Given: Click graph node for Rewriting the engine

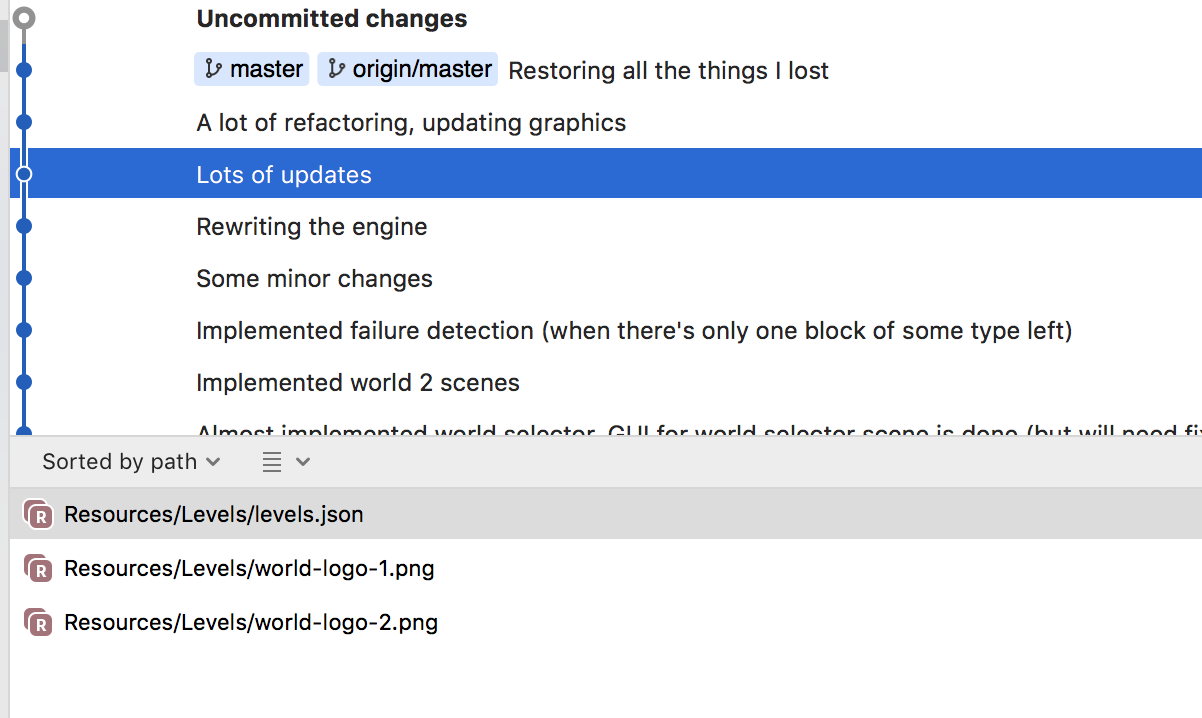Looking at the screenshot, I should tap(25, 226).
